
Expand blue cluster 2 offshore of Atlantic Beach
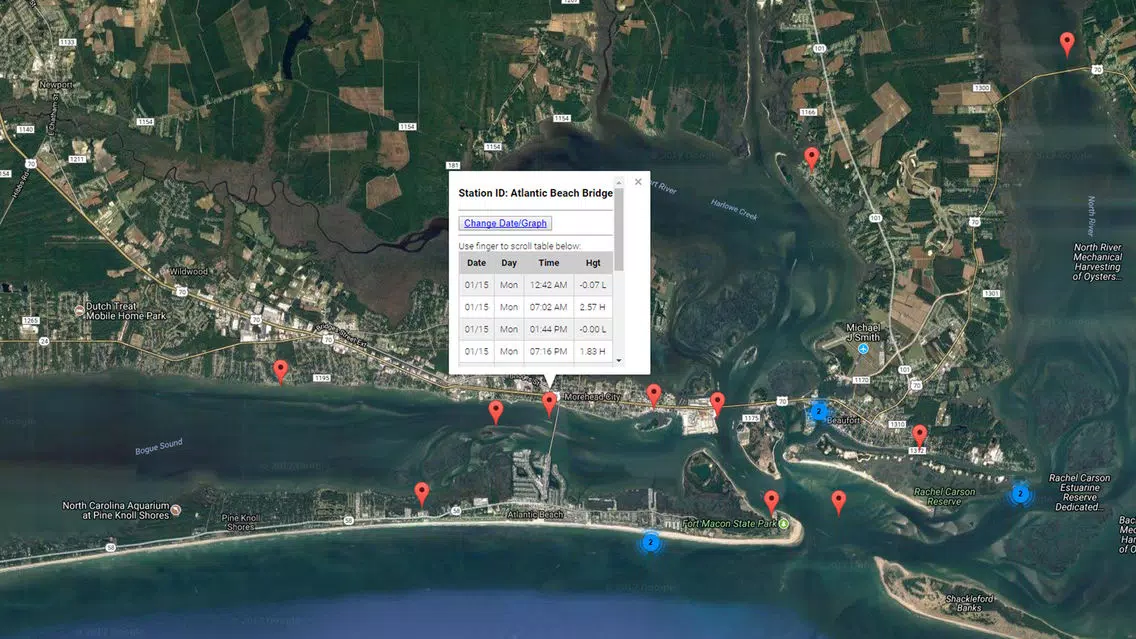point(651,542)
